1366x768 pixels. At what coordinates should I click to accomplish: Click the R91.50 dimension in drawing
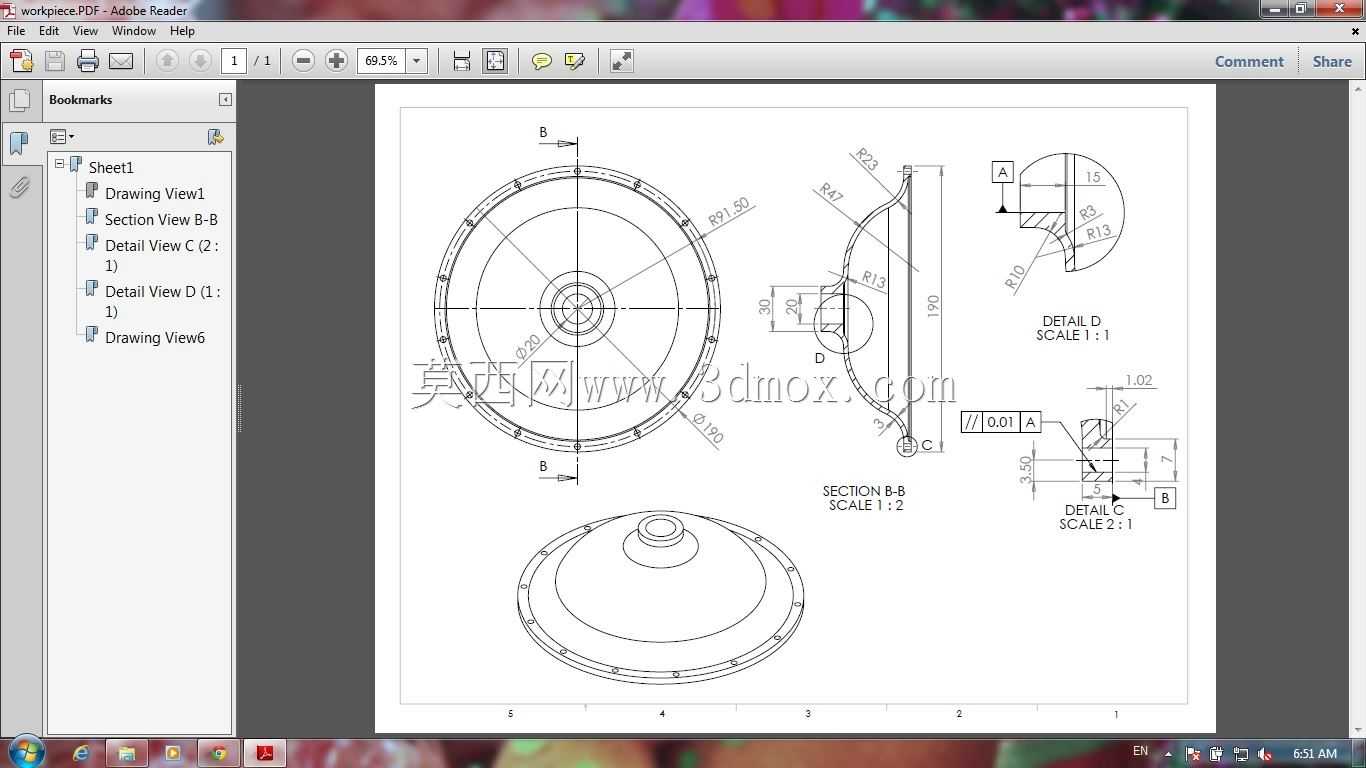(x=729, y=212)
